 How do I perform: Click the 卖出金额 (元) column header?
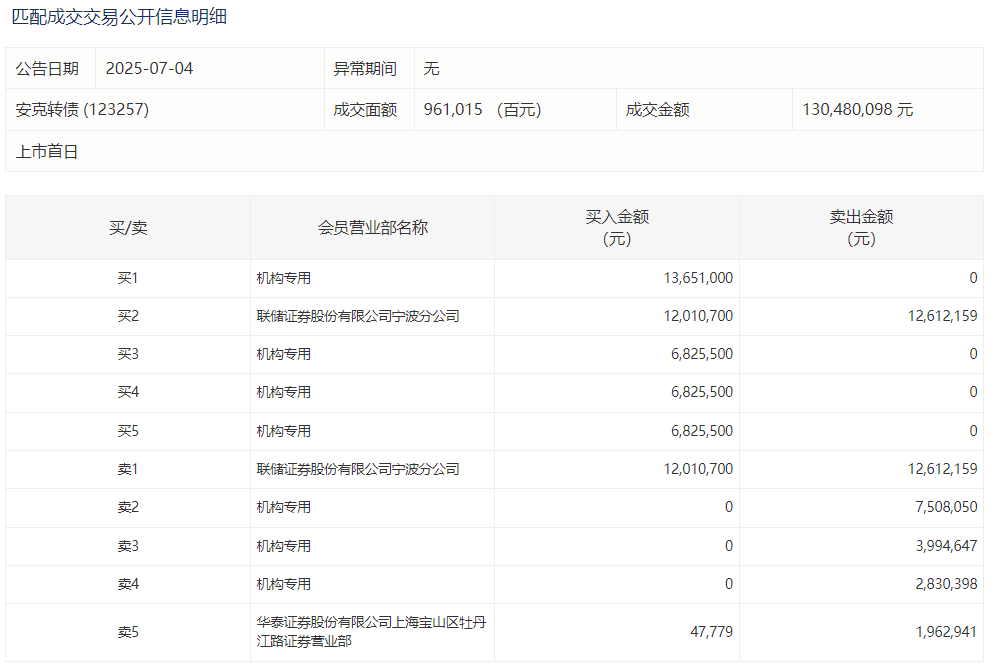point(861,228)
